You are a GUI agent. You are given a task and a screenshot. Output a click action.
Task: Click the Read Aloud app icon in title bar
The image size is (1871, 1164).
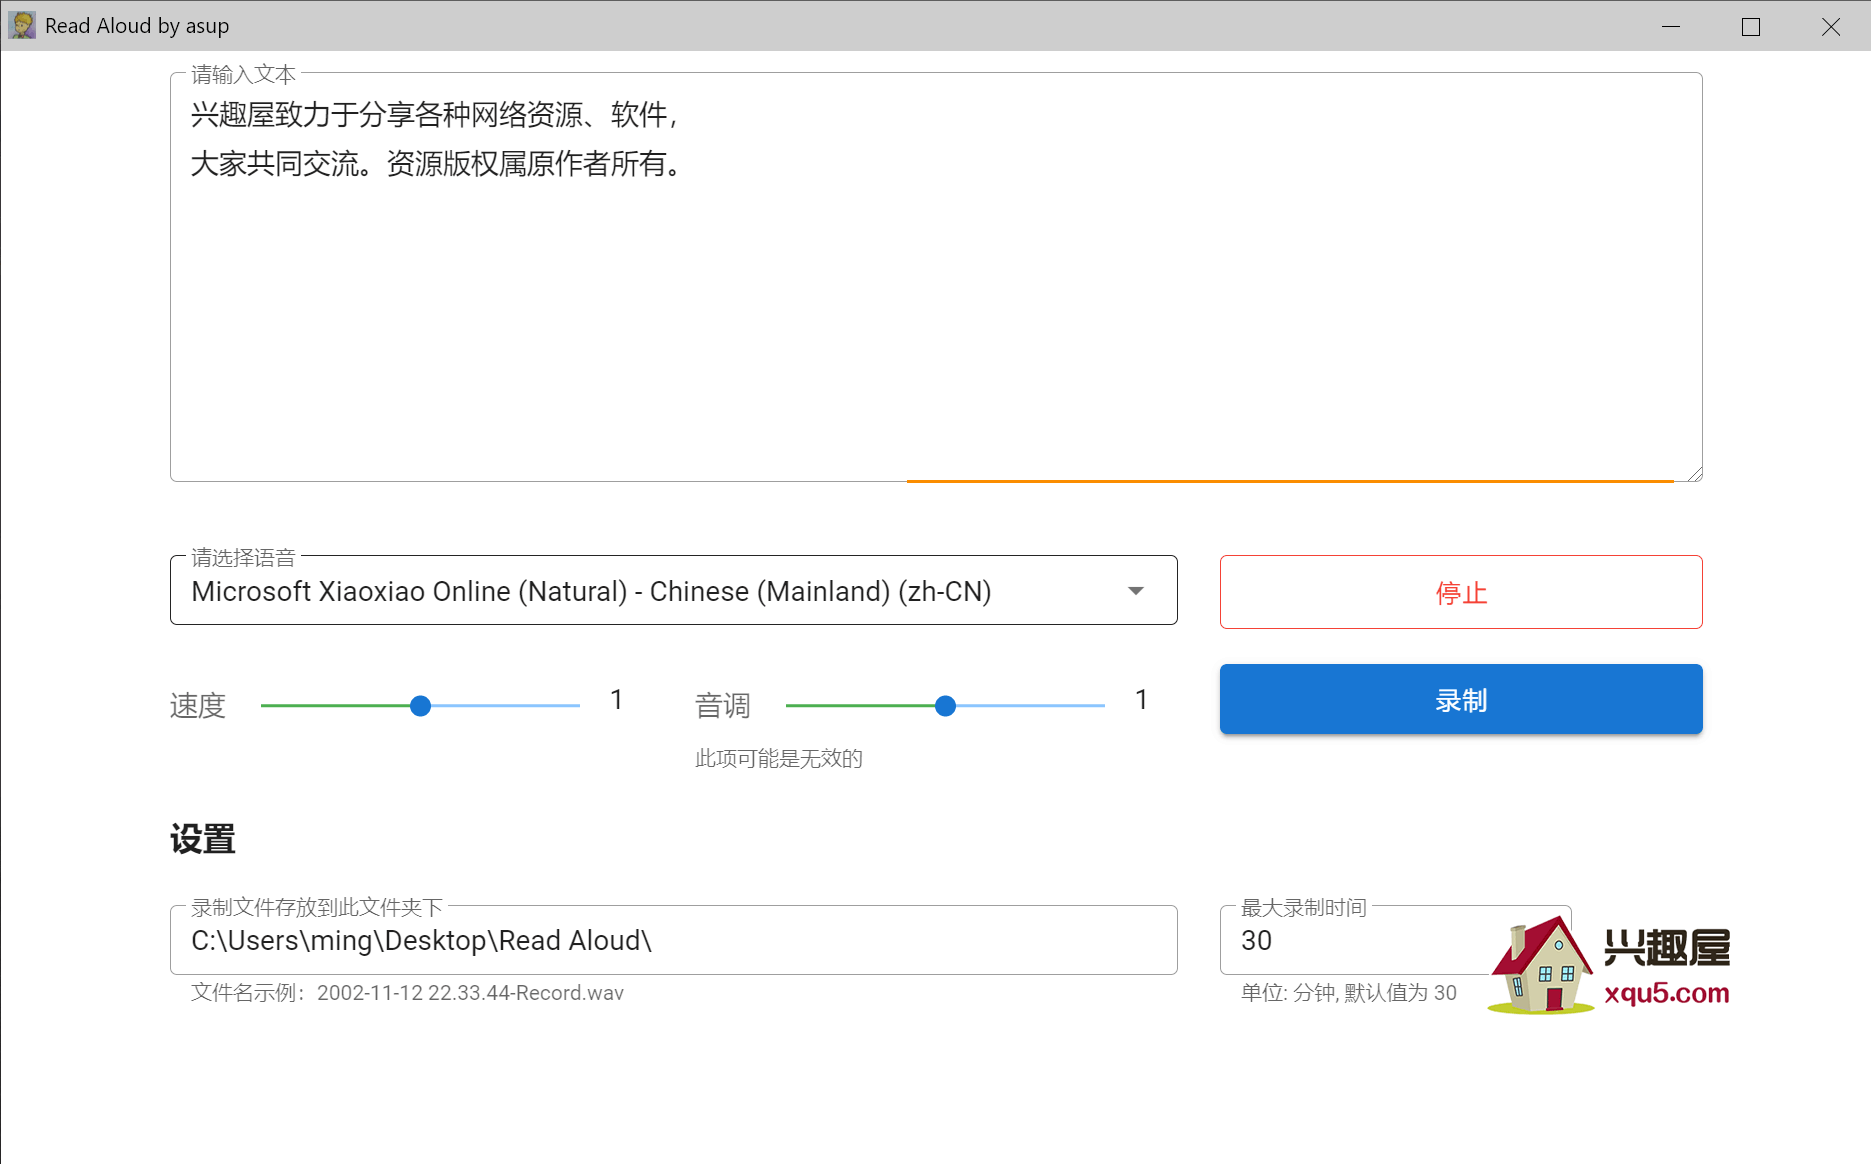[22, 26]
